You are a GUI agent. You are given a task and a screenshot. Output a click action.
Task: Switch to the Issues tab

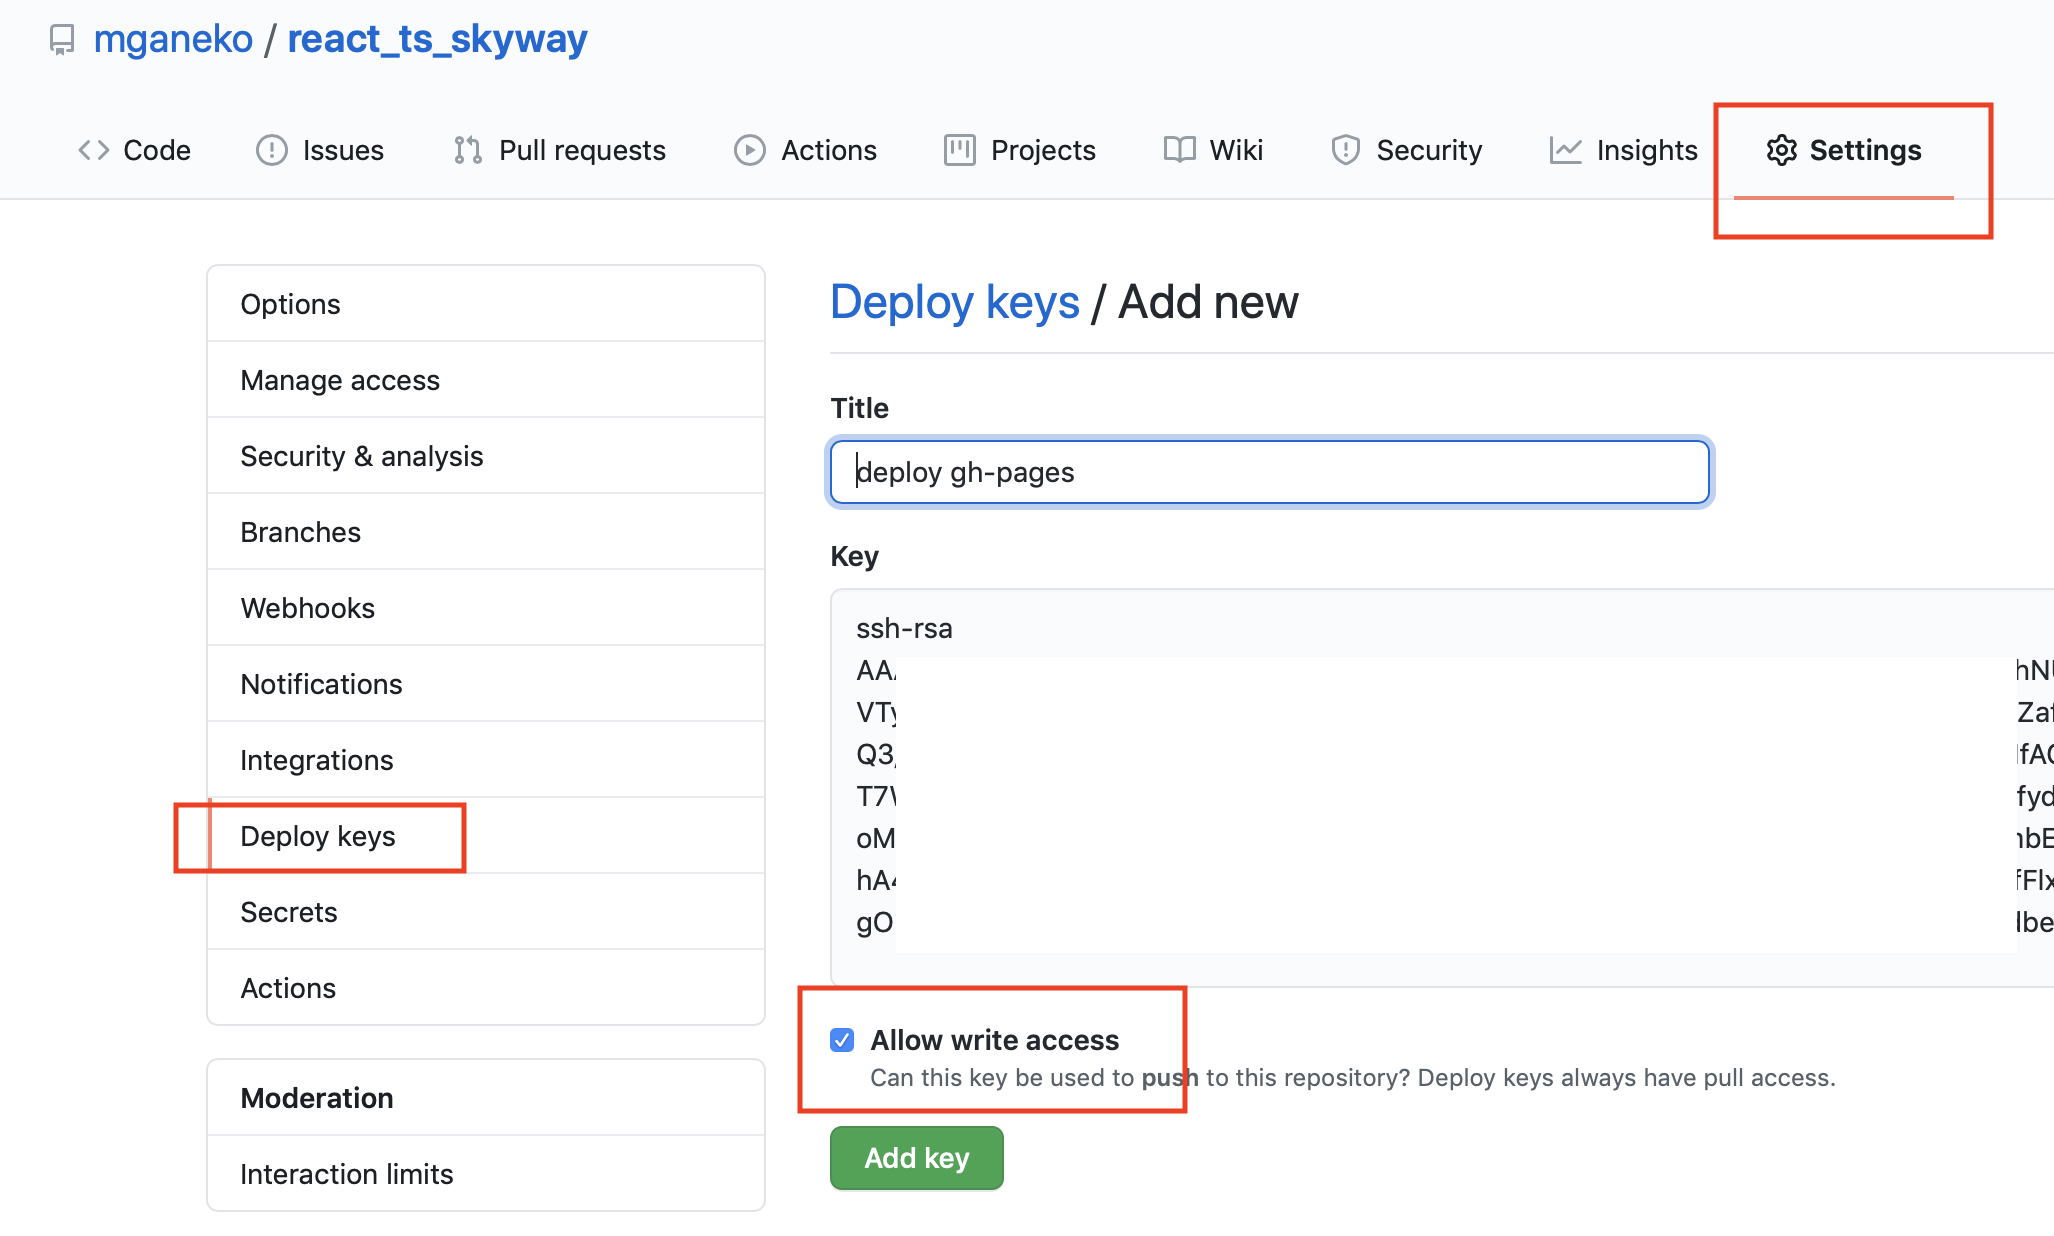[320, 150]
